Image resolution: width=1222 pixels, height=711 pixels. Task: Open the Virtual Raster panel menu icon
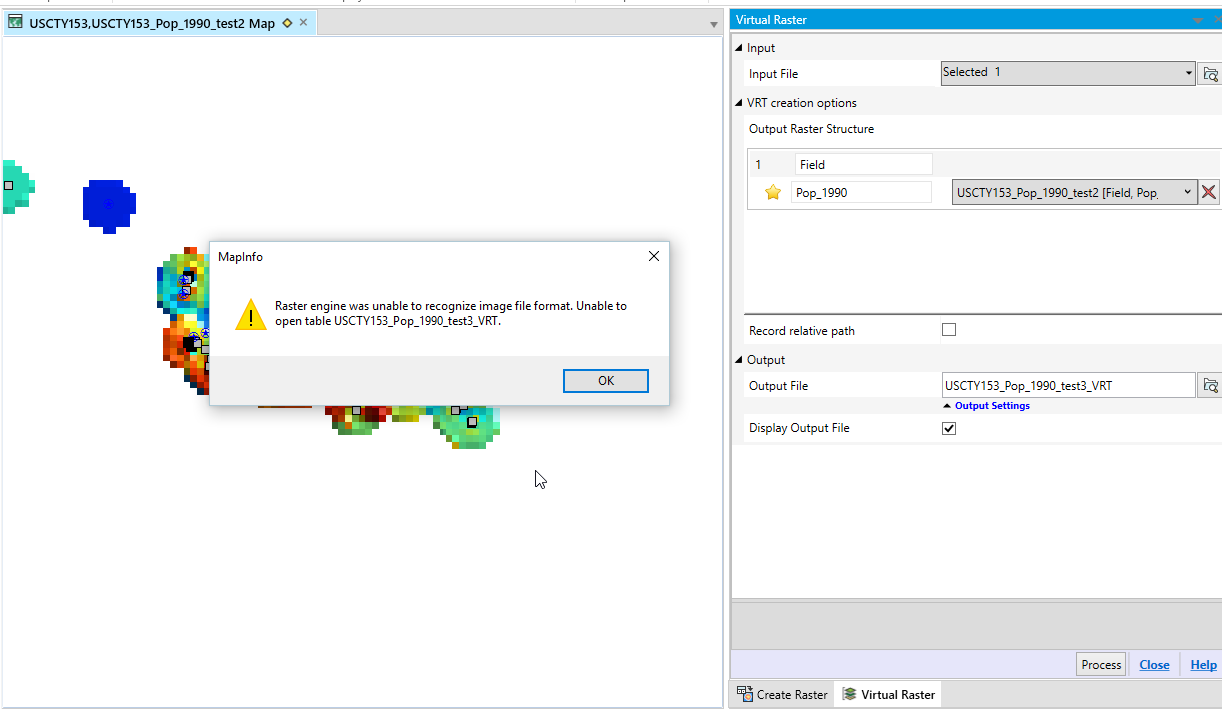1197,19
